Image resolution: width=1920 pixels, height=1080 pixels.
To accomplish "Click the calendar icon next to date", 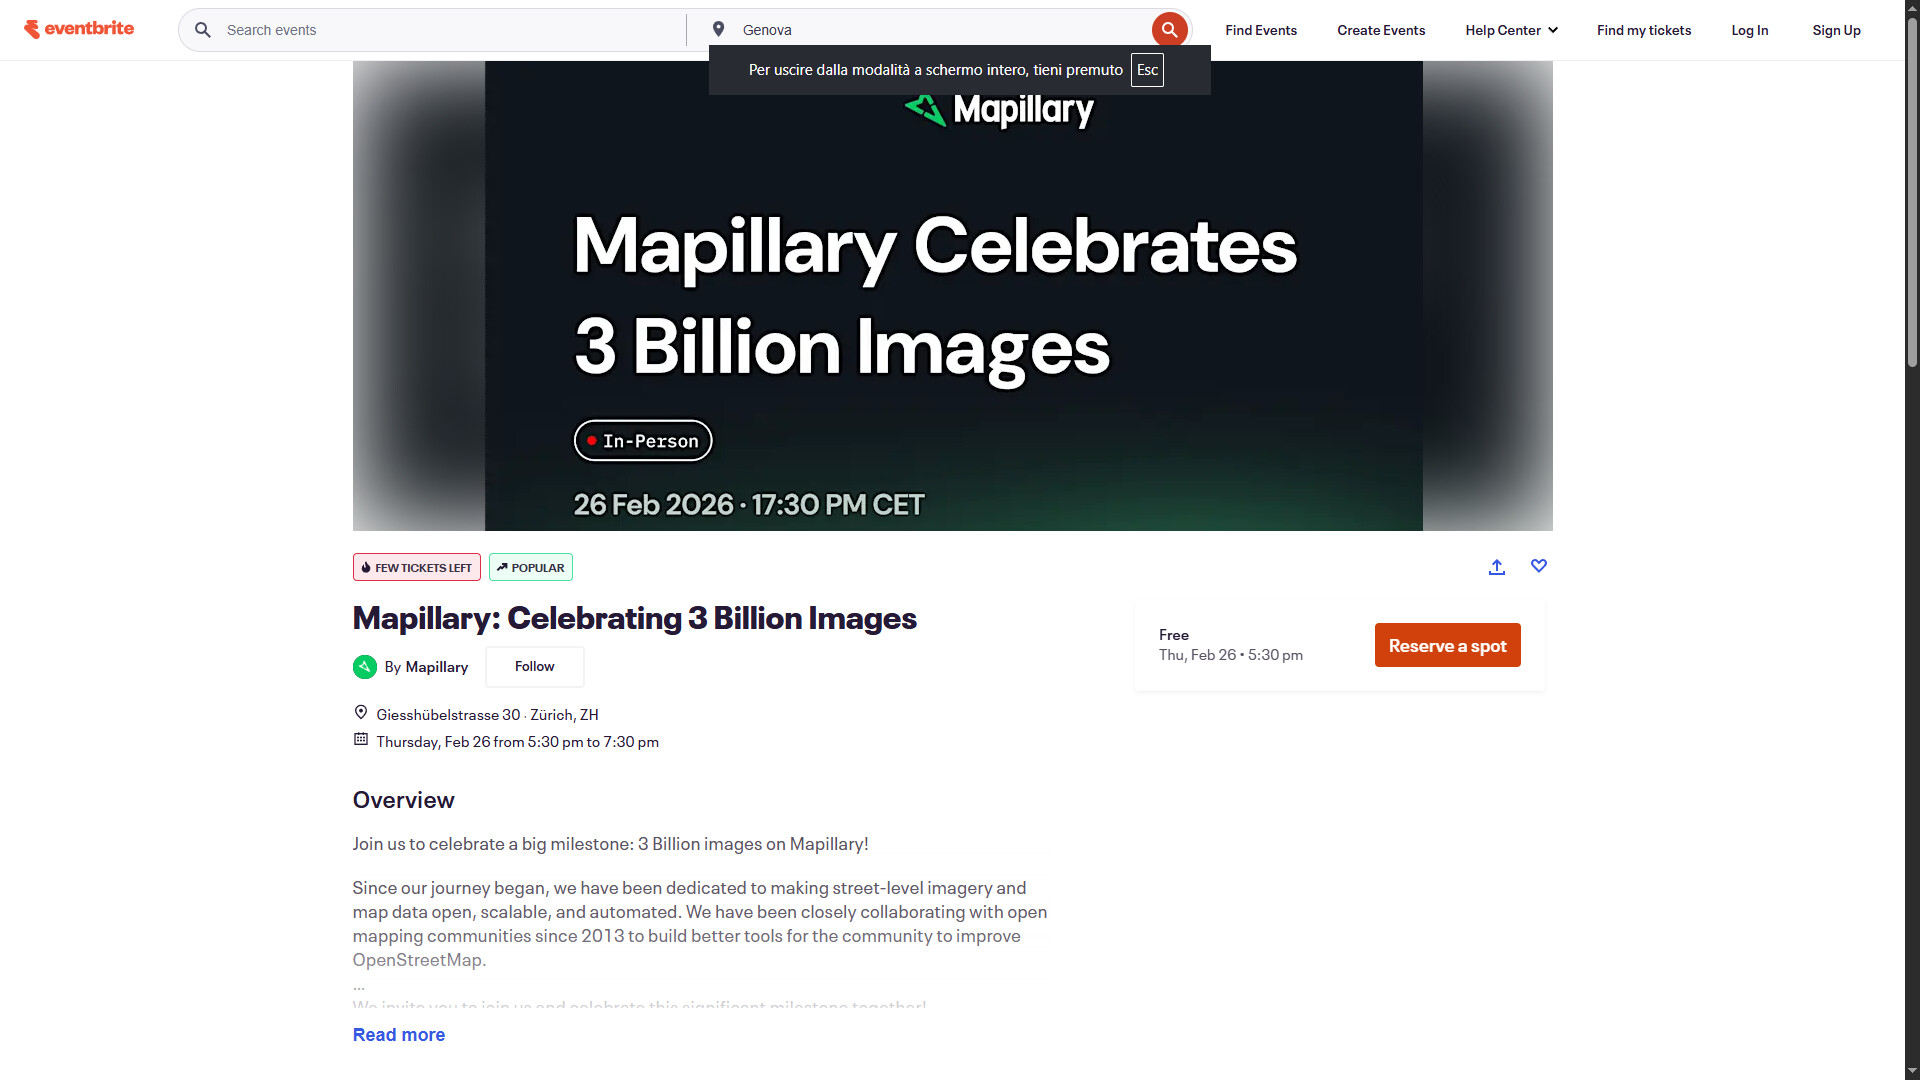I will click(x=361, y=740).
